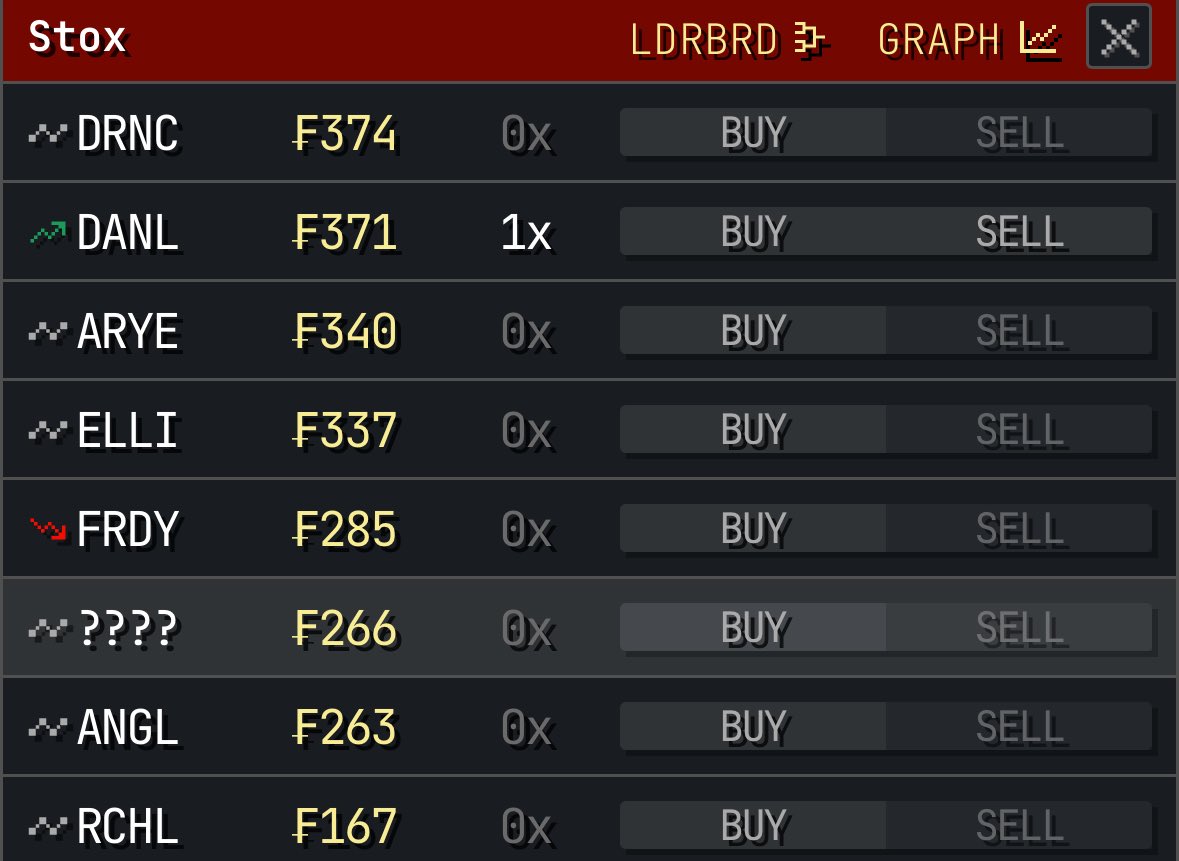Select the ELLI ticker name
1179x861 pixels.
pos(127,430)
